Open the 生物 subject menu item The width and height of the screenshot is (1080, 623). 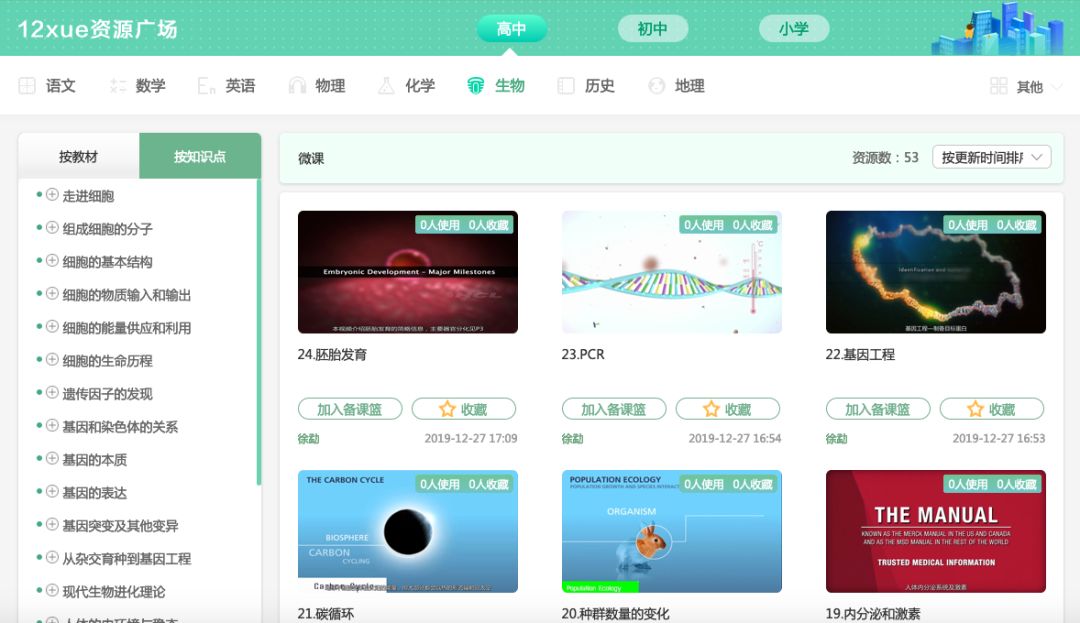(496, 86)
